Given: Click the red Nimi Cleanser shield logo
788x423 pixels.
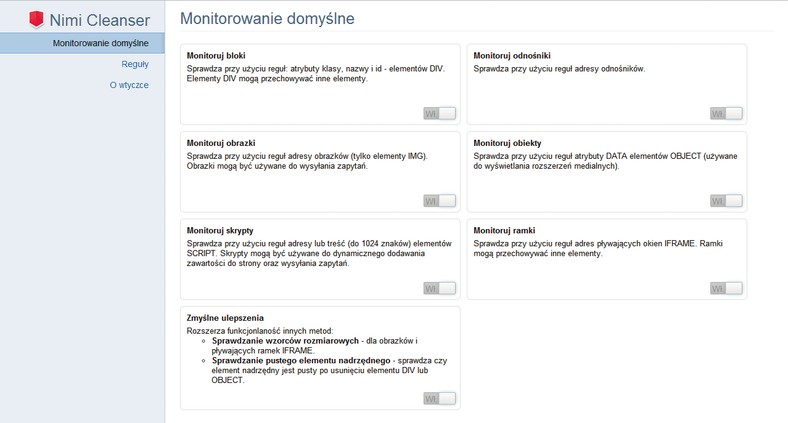Looking at the screenshot, I should coord(36,19).
